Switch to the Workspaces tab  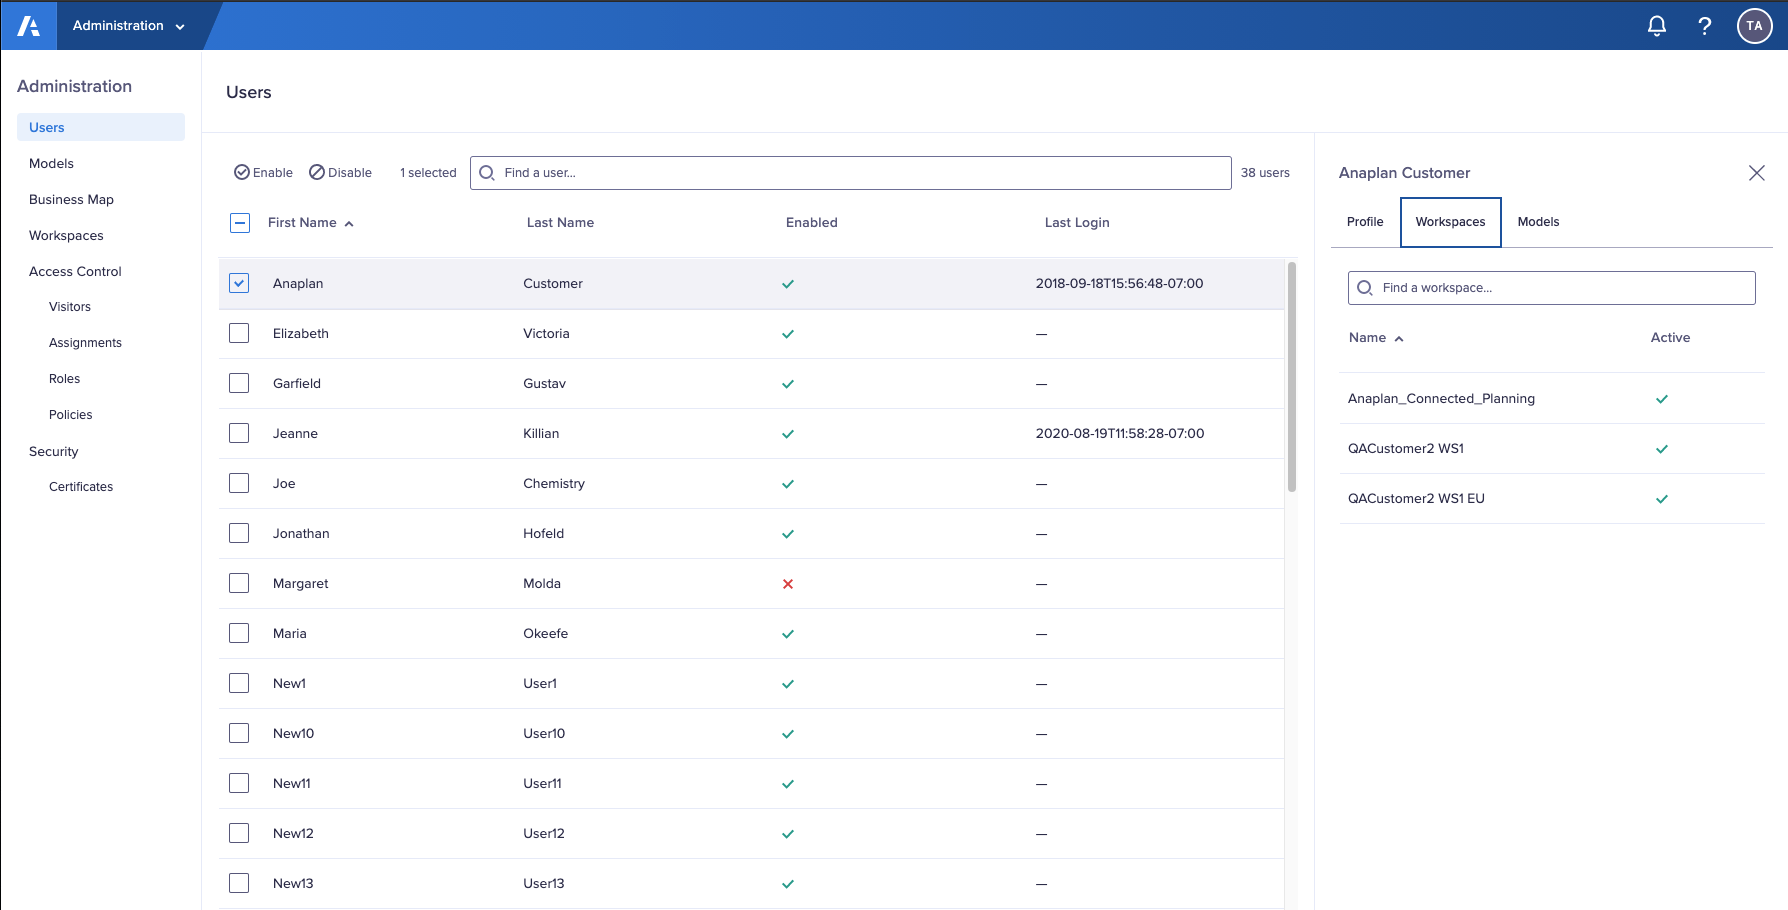pos(1451,222)
